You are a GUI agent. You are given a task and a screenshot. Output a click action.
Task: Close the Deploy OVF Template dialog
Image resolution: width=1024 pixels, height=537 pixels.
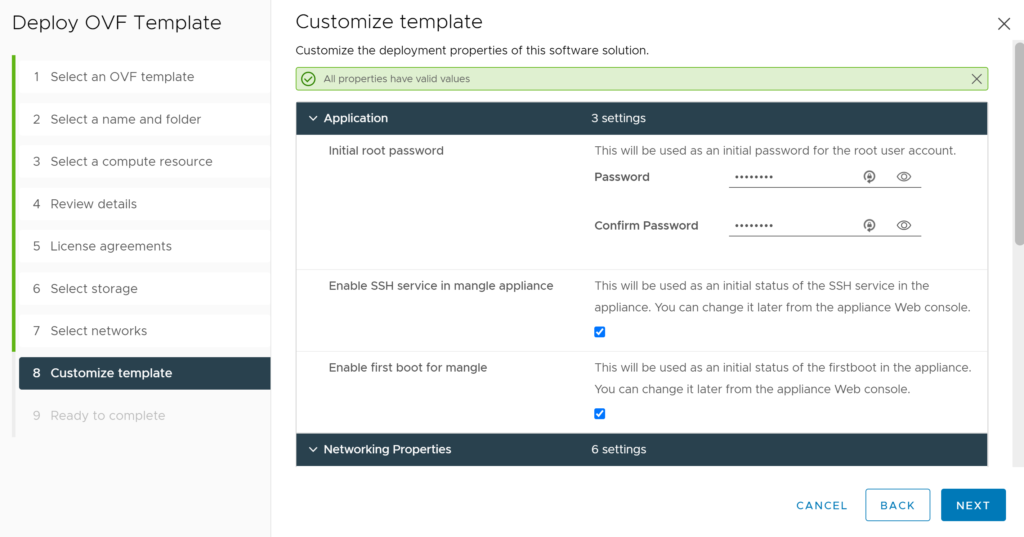tap(1004, 24)
